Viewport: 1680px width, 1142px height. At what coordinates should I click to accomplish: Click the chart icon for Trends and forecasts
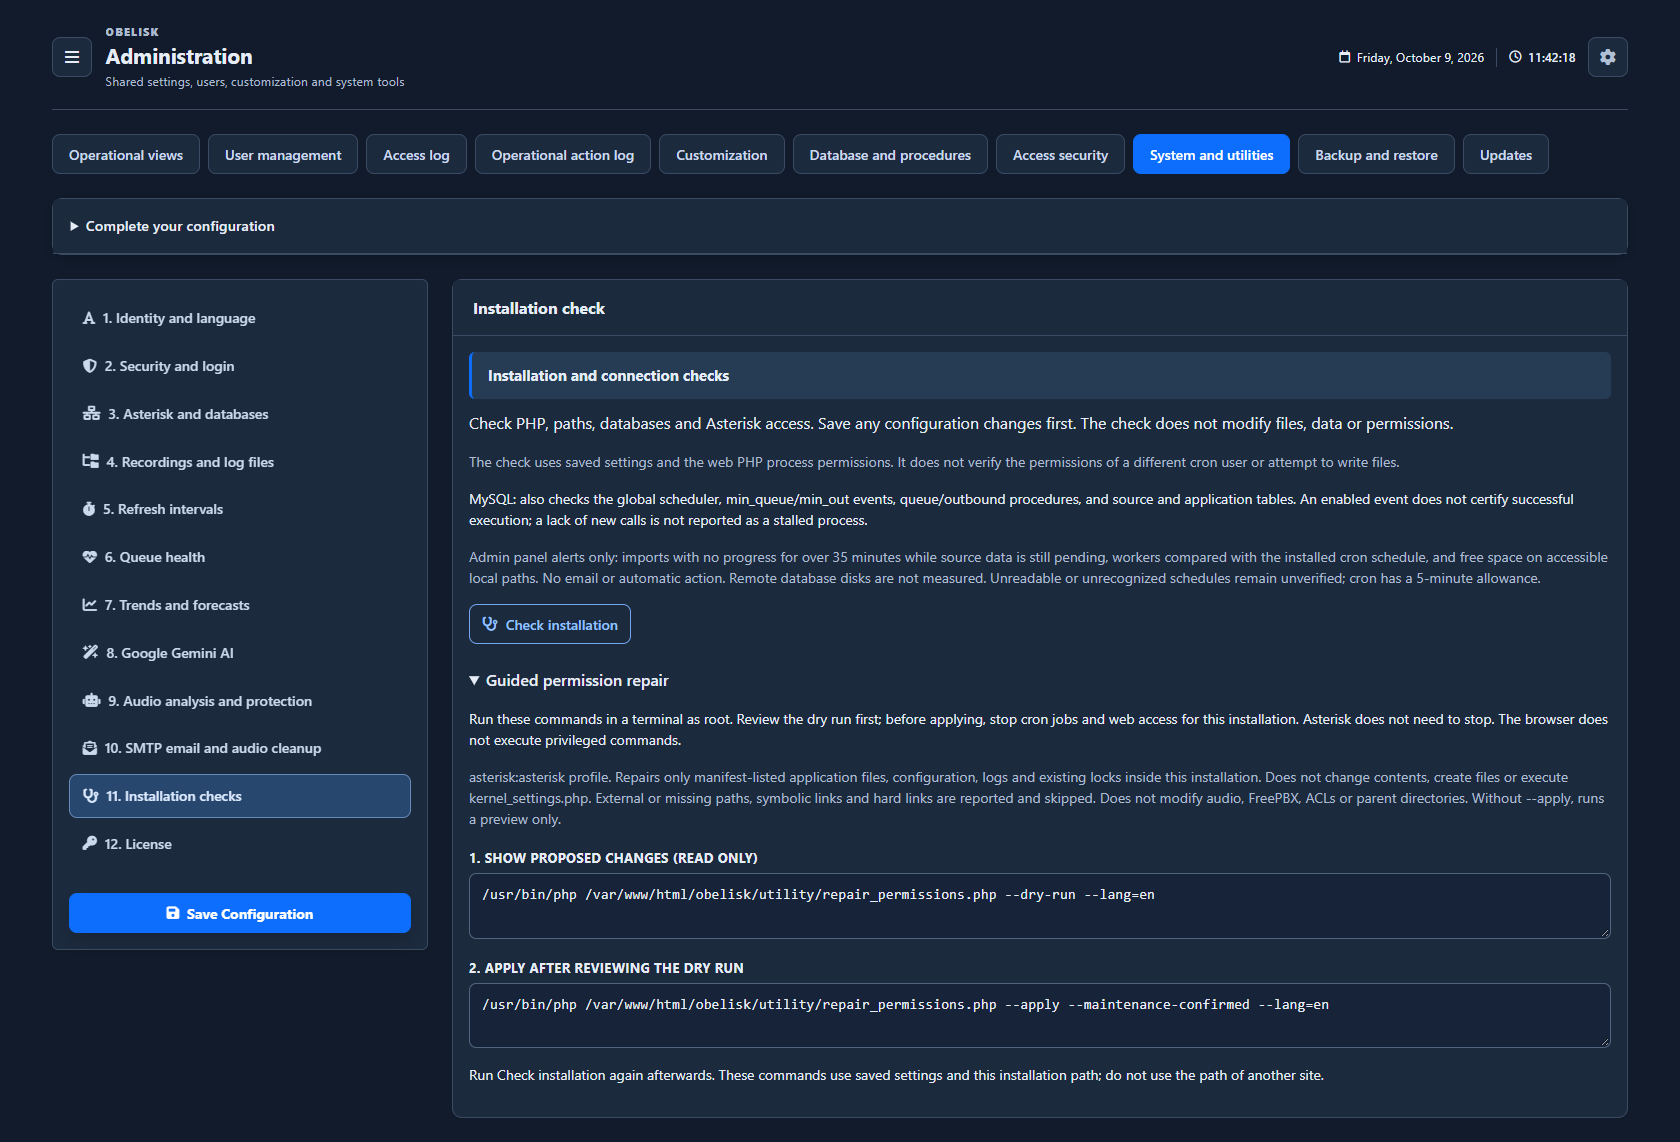coord(90,605)
